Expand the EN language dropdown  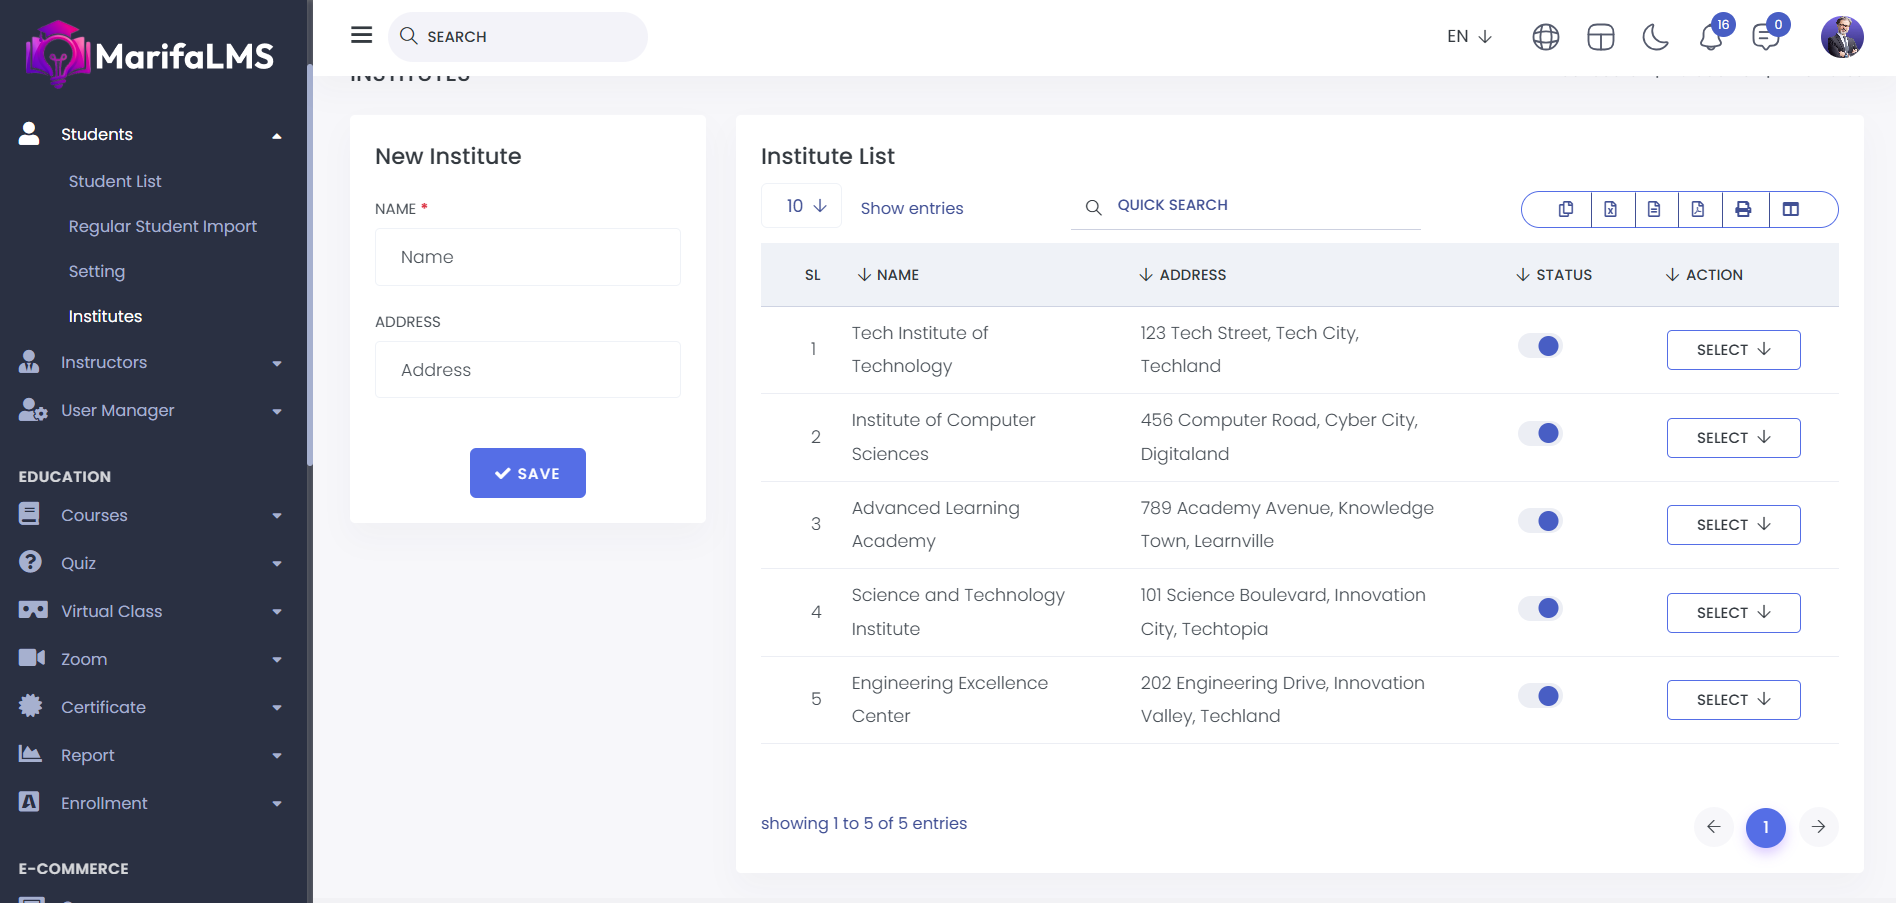click(1469, 37)
